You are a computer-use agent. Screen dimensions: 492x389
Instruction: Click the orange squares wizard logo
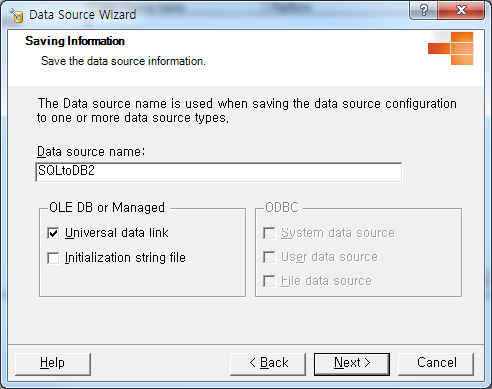450,48
